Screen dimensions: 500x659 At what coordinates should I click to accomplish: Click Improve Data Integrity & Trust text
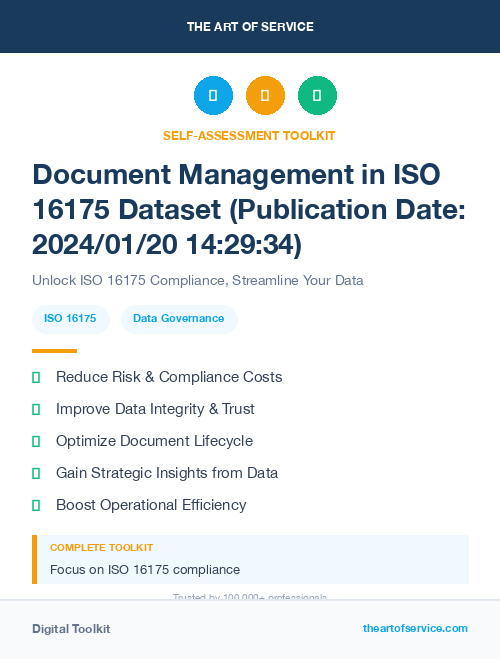coord(155,409)
